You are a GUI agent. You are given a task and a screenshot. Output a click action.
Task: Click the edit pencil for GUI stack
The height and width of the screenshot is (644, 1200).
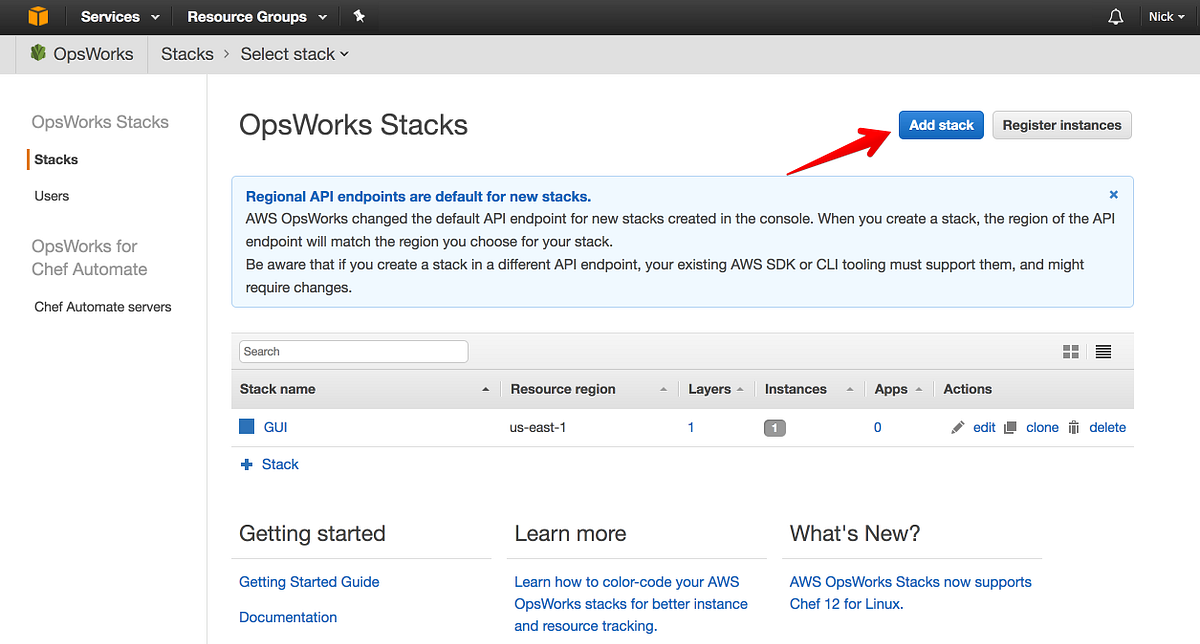pyautogui.click(x=957, y=427)
